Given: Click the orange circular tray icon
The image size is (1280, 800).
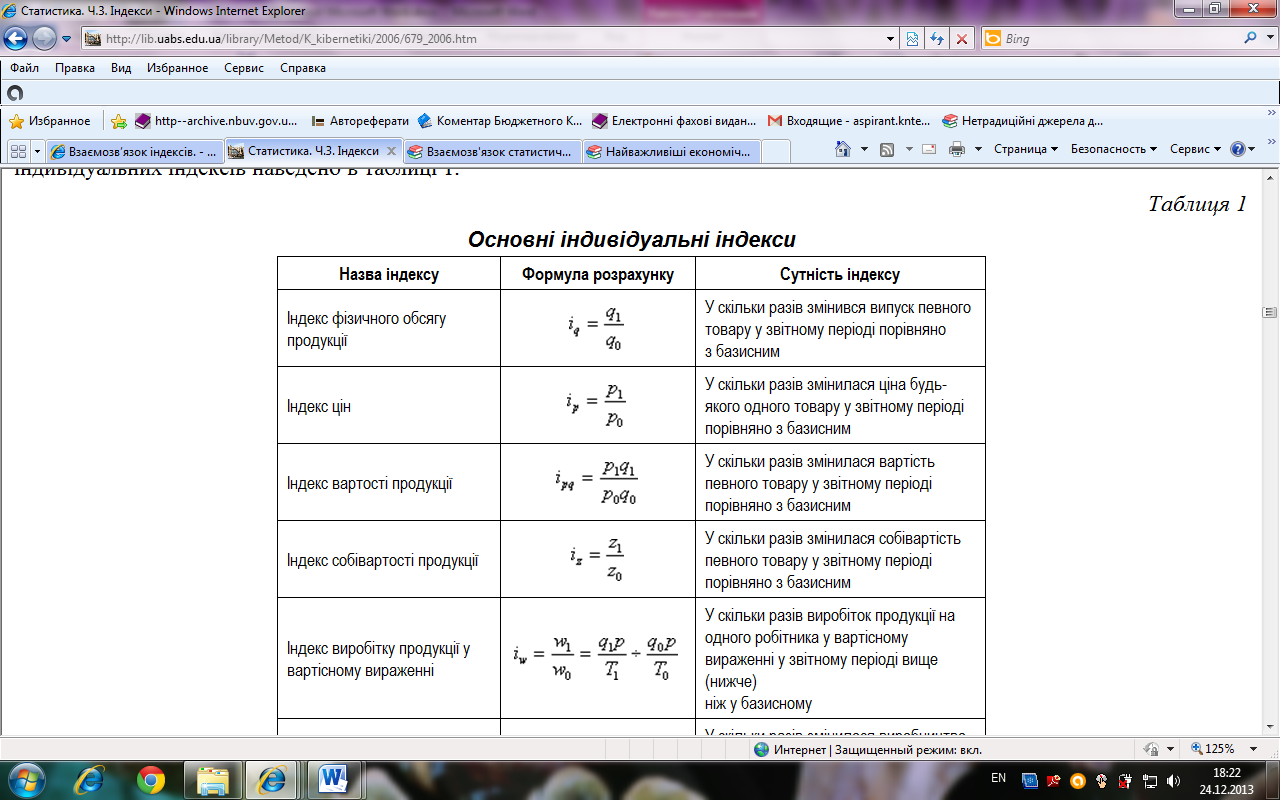Looking at the screenshot, I should tap(1078, 780).
